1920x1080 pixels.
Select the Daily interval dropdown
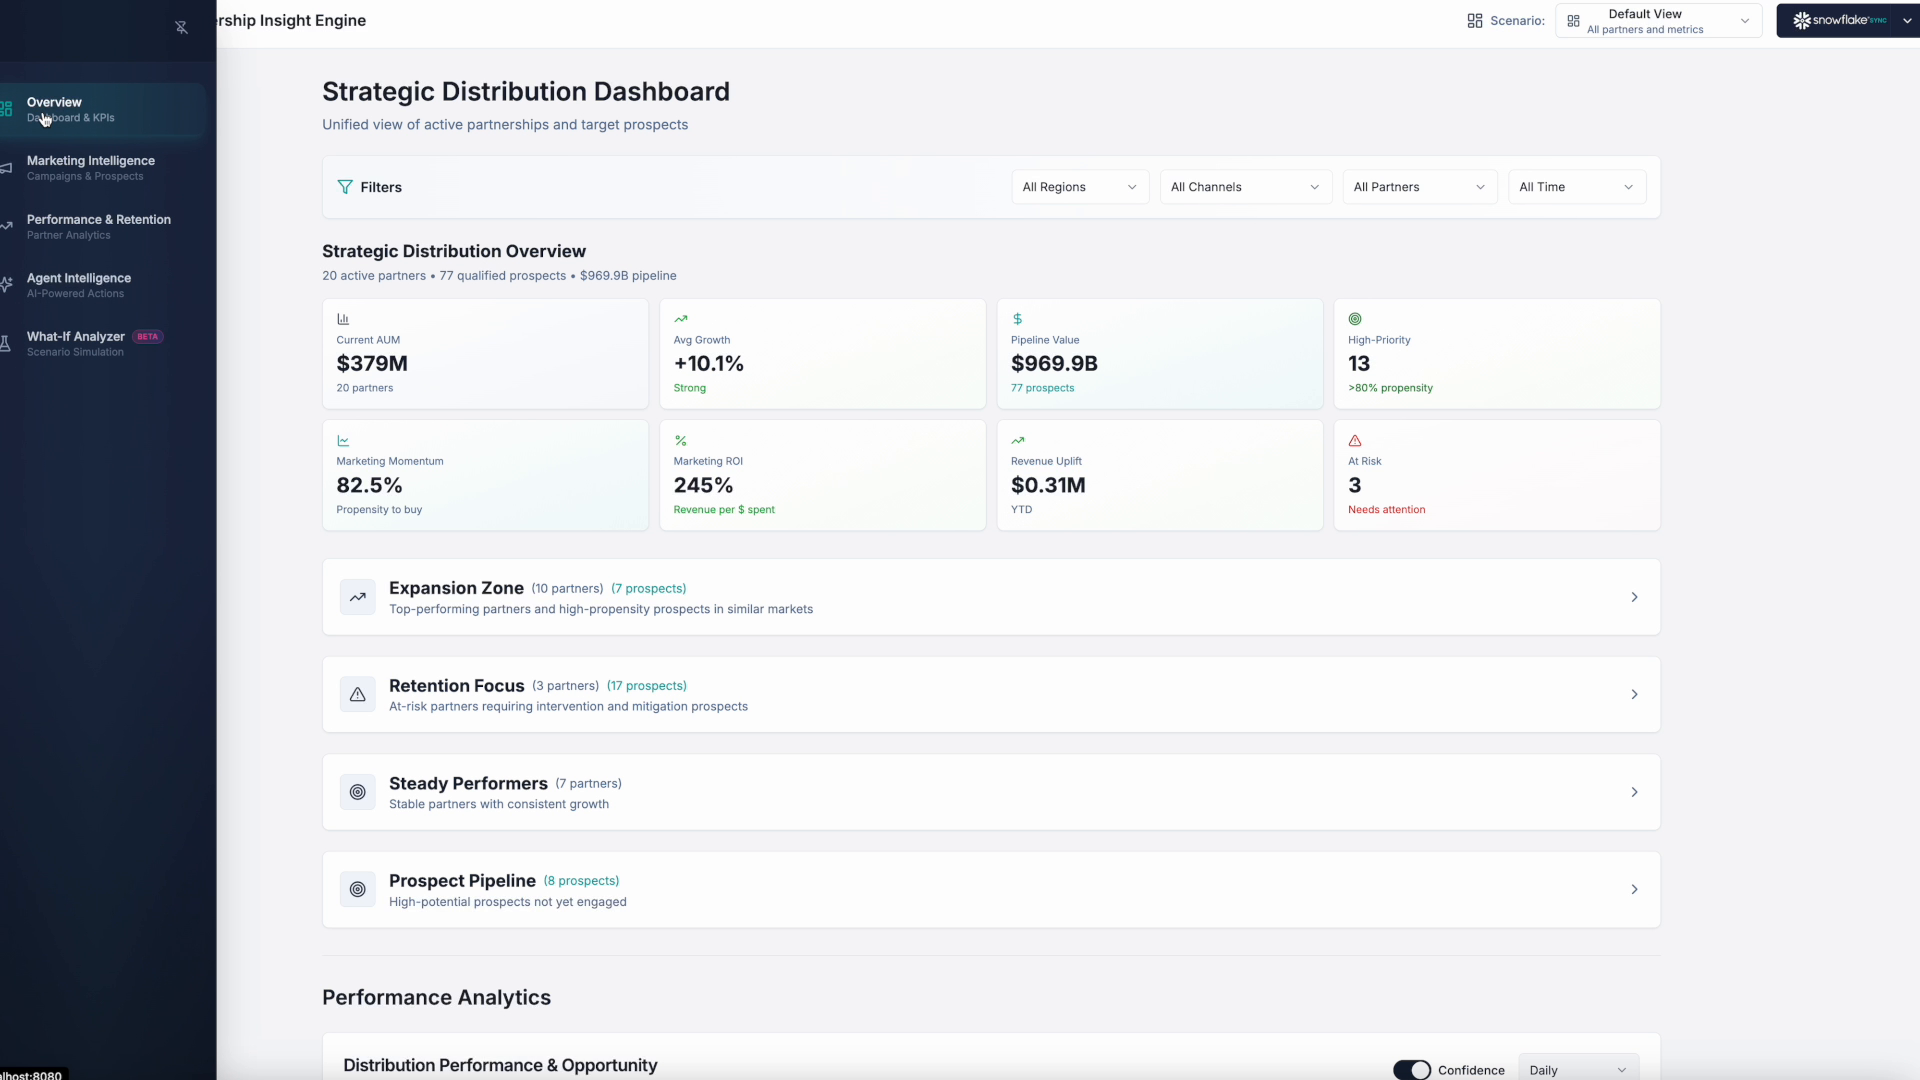pyautogui.click(x=1577, y=1070)
